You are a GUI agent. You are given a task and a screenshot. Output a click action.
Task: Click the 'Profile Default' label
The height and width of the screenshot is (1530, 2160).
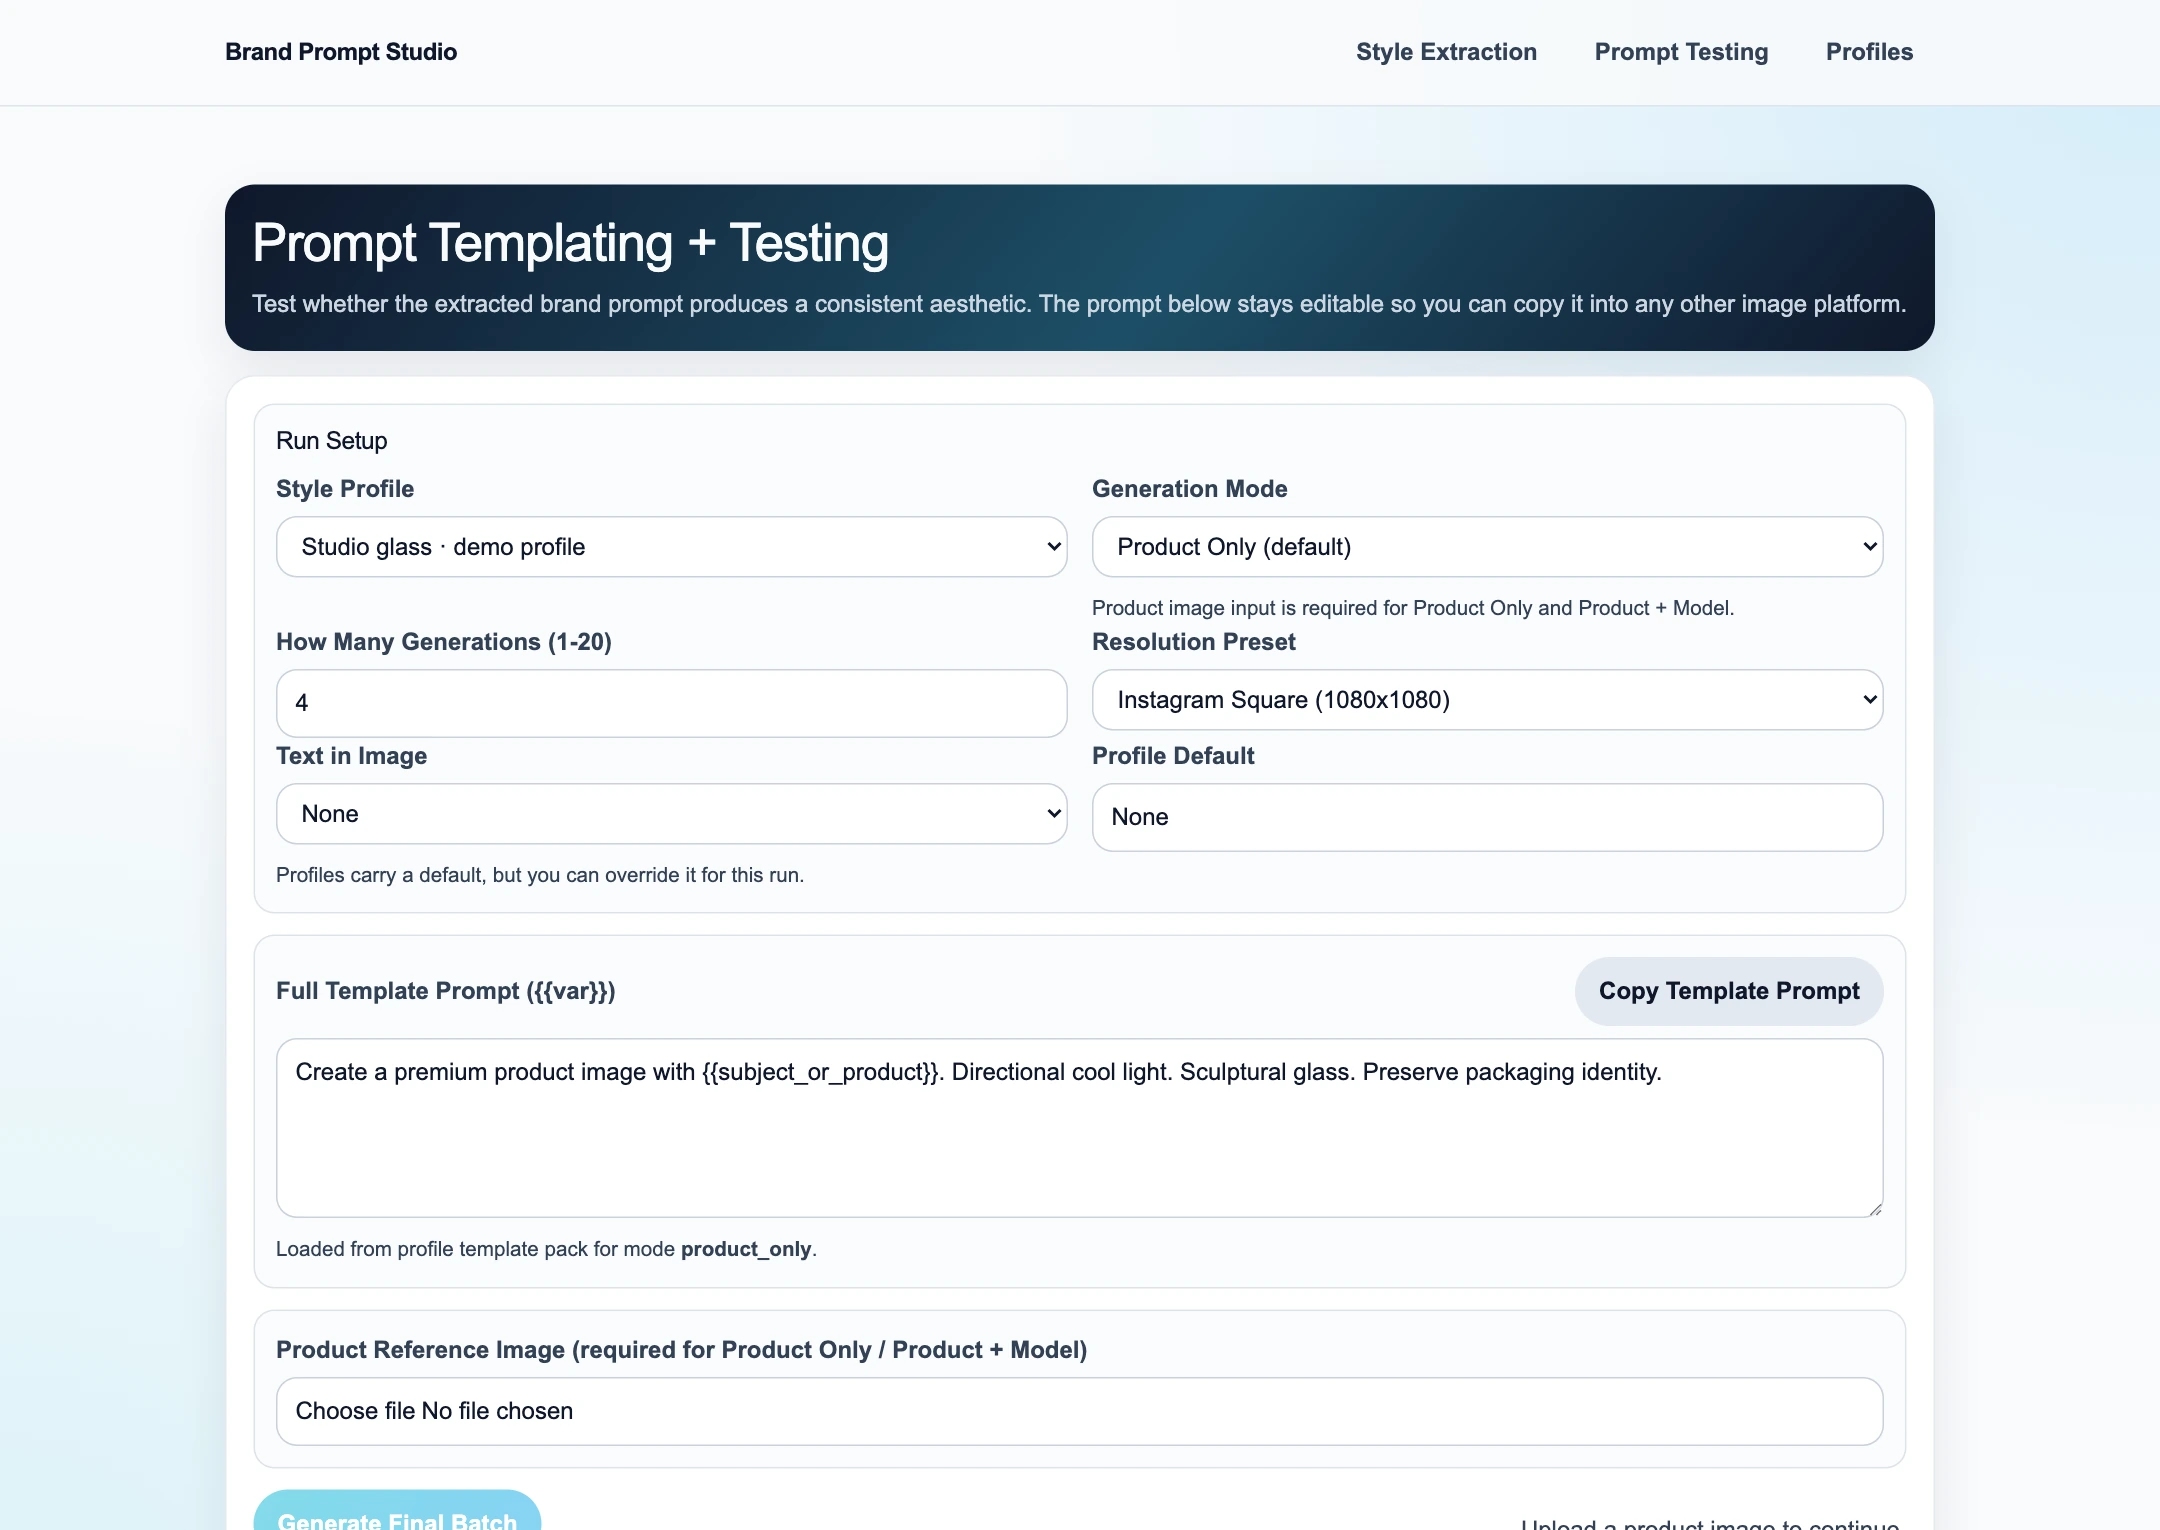point(1173,756)
